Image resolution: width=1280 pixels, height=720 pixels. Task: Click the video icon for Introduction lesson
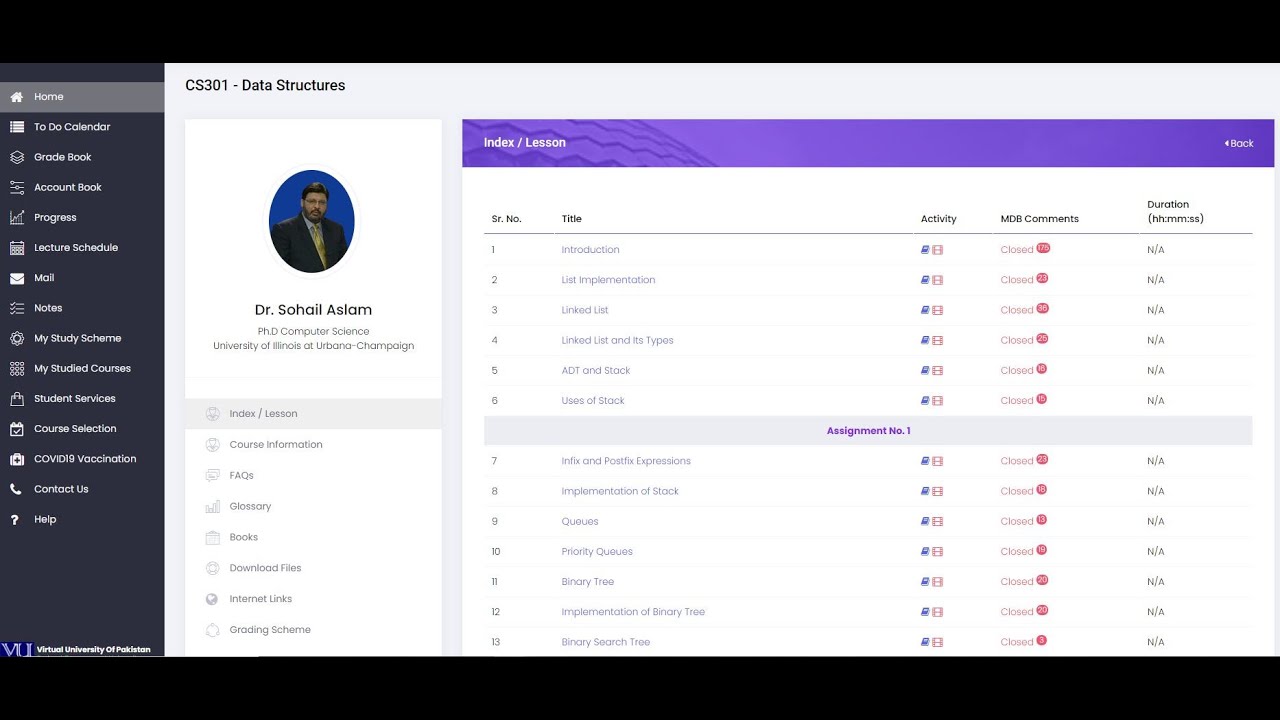tap(938, 250)
